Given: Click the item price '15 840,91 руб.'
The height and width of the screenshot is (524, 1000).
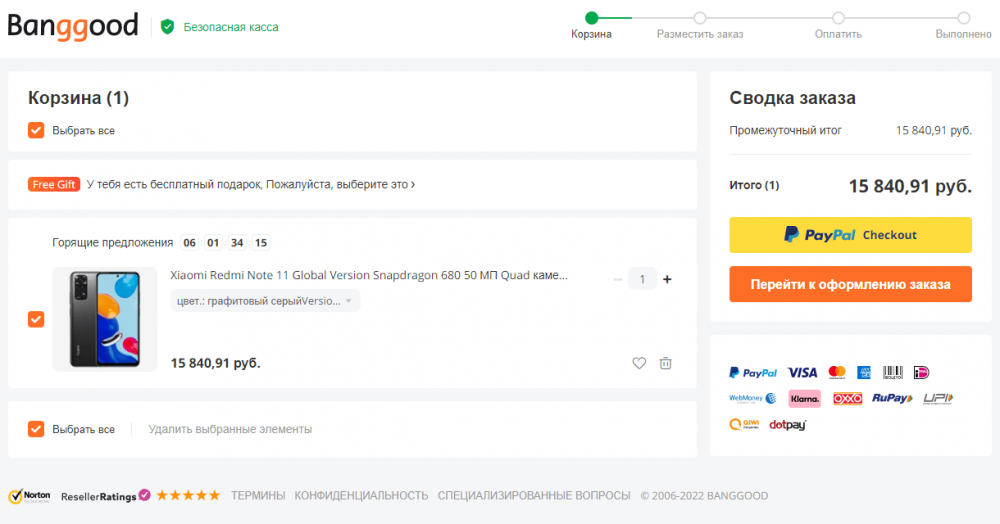Looking at the screenshot, I should tap(216, 363).
